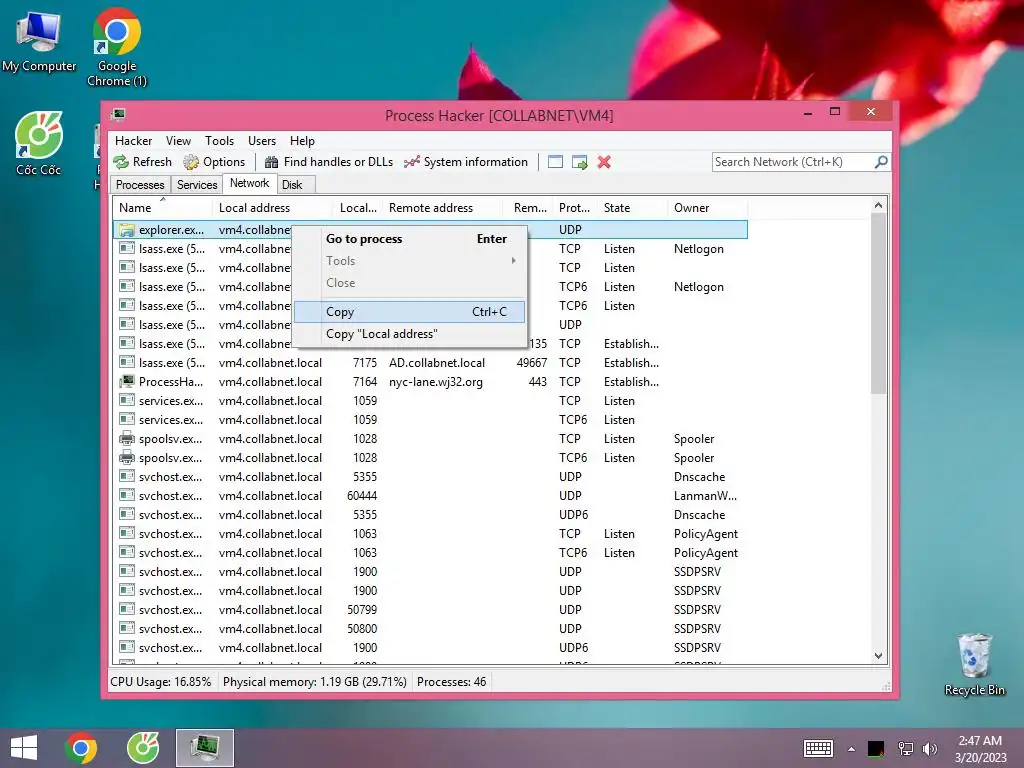Click Find window and thread icon
This screenshot has height=768, width=1024.
coord(579,162)
